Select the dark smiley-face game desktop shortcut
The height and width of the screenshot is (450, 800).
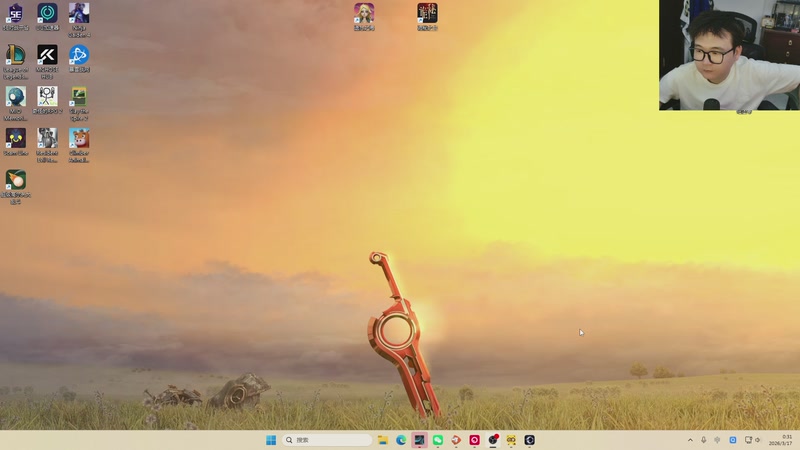16,142
